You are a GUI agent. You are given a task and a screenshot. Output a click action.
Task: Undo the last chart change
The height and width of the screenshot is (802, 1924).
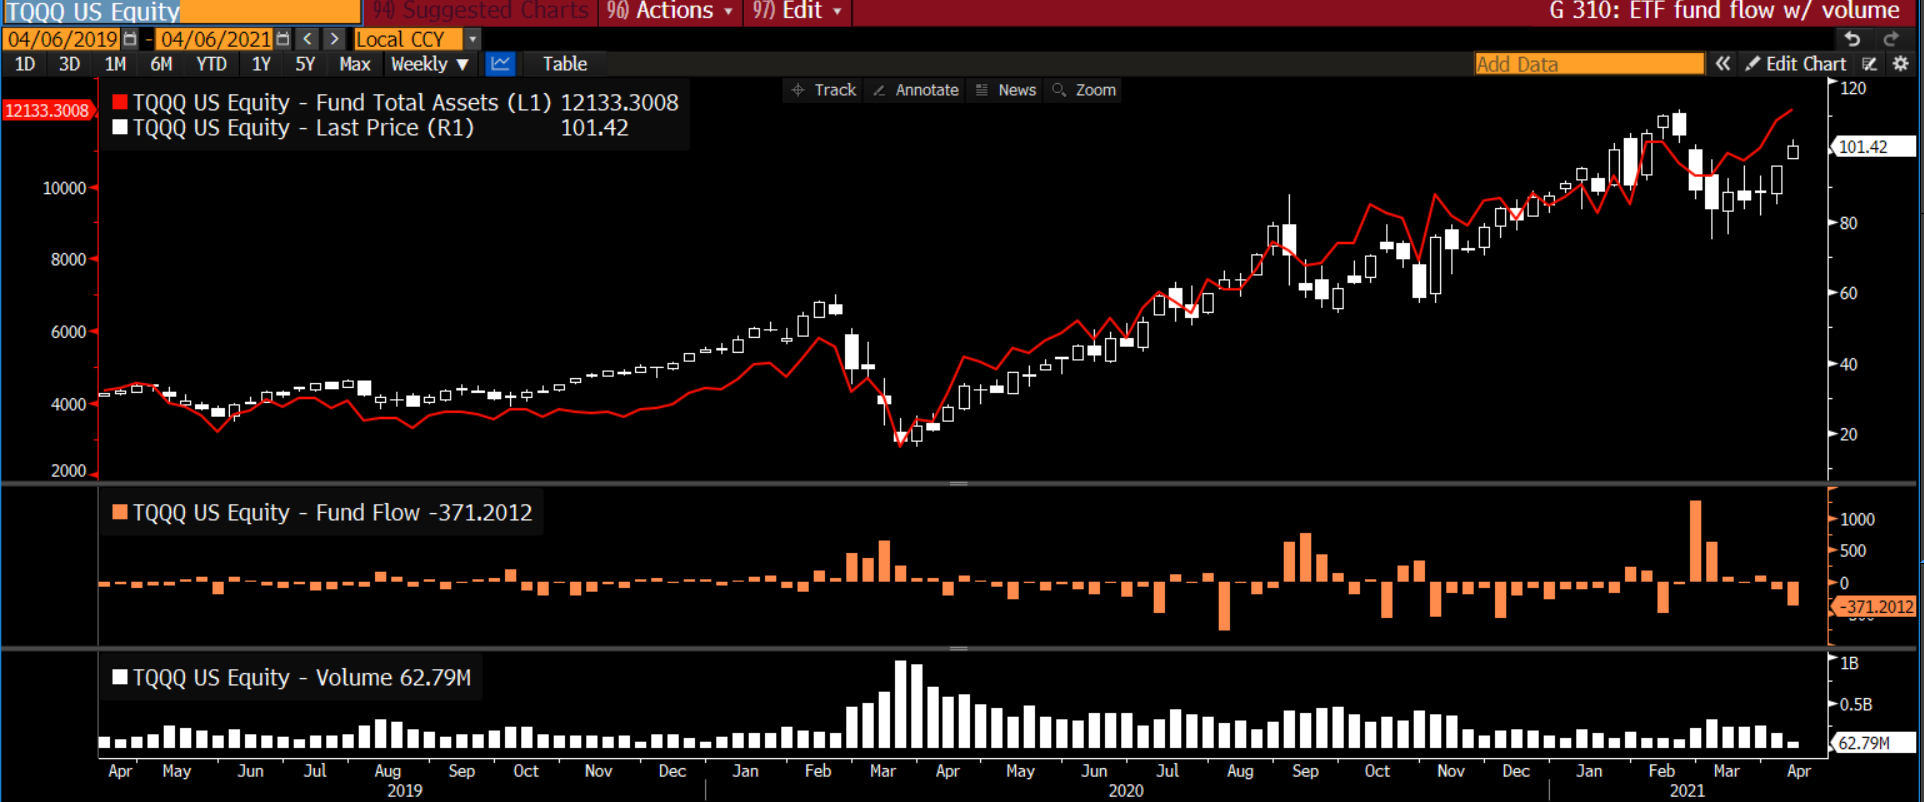1852,39
